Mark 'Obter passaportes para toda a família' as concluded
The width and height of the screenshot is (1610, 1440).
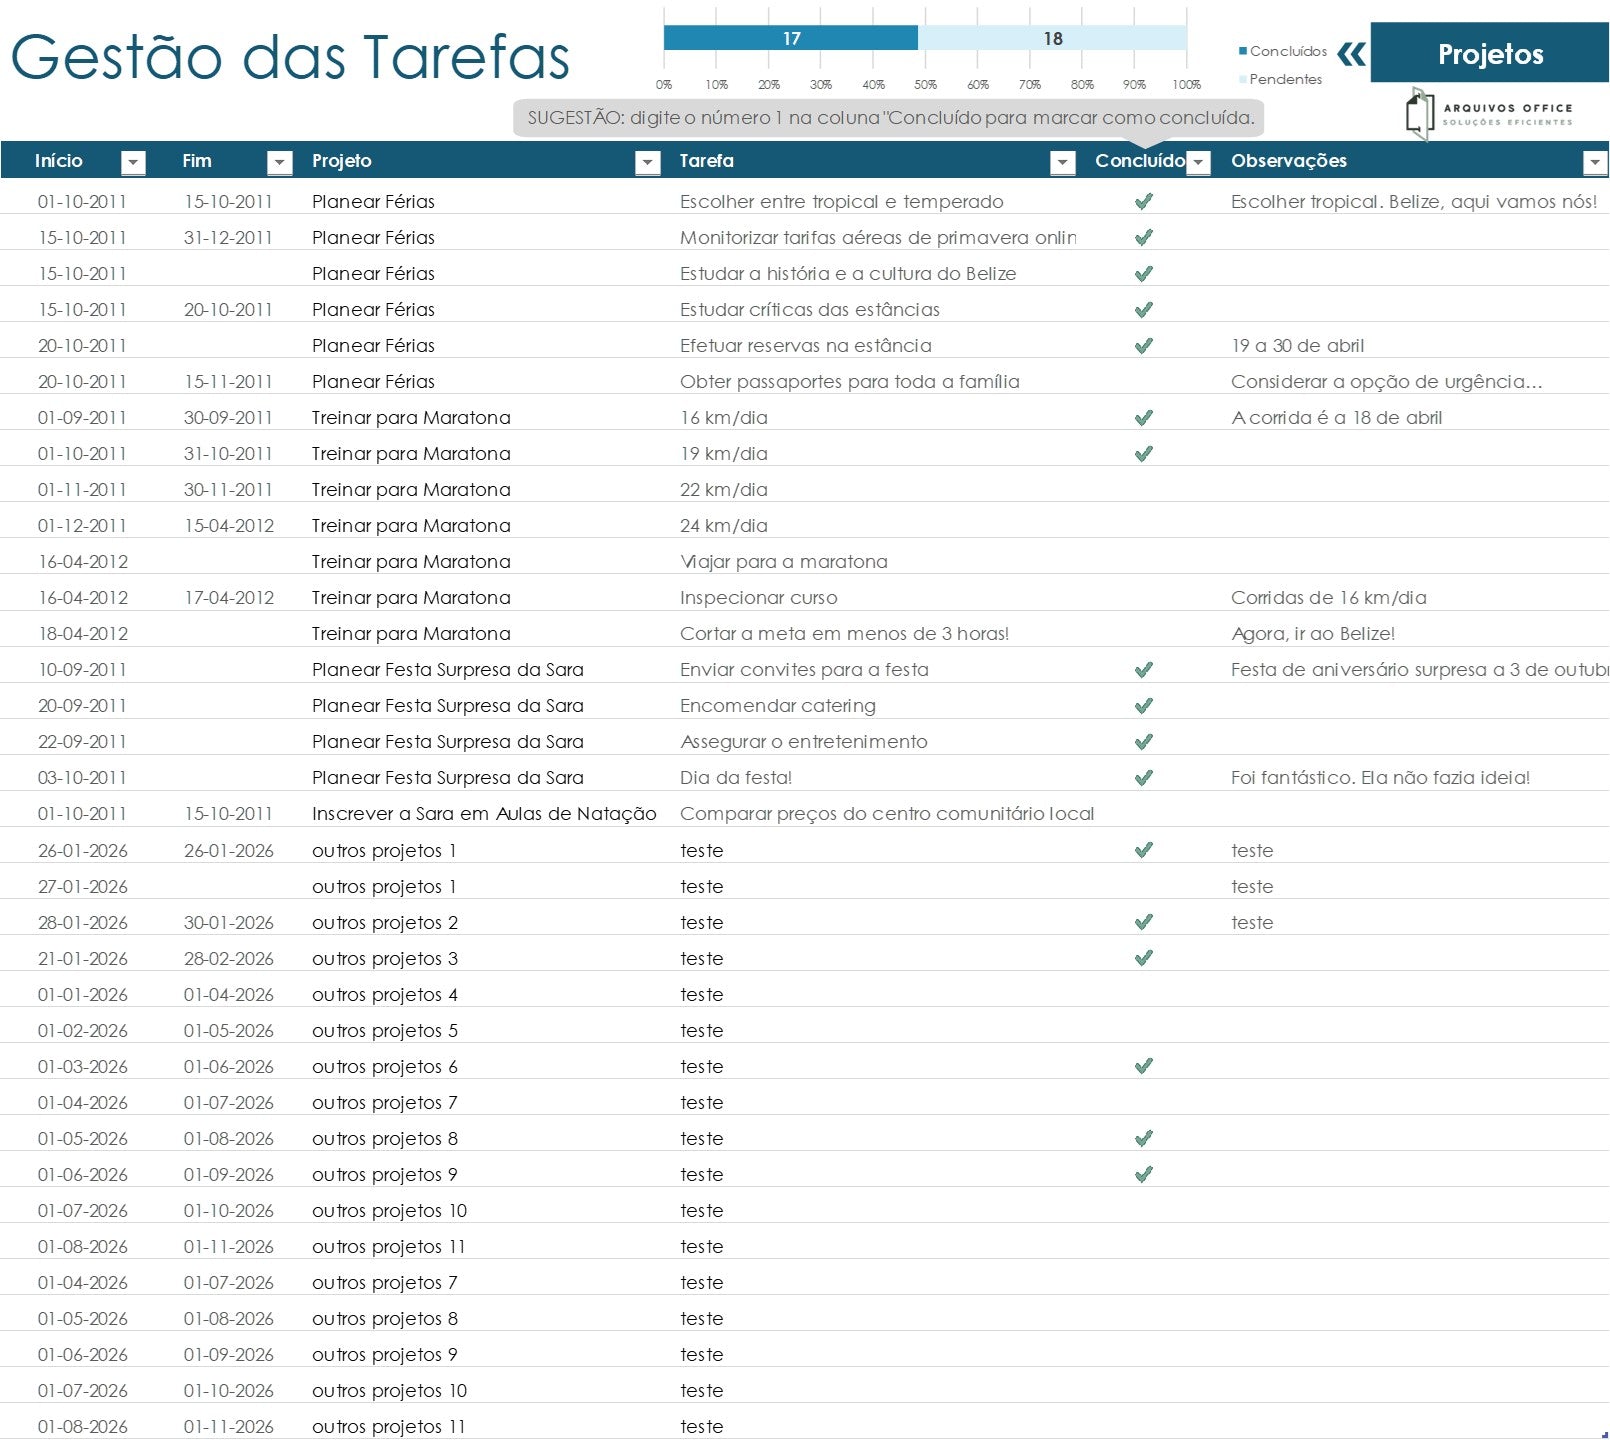1143,381
